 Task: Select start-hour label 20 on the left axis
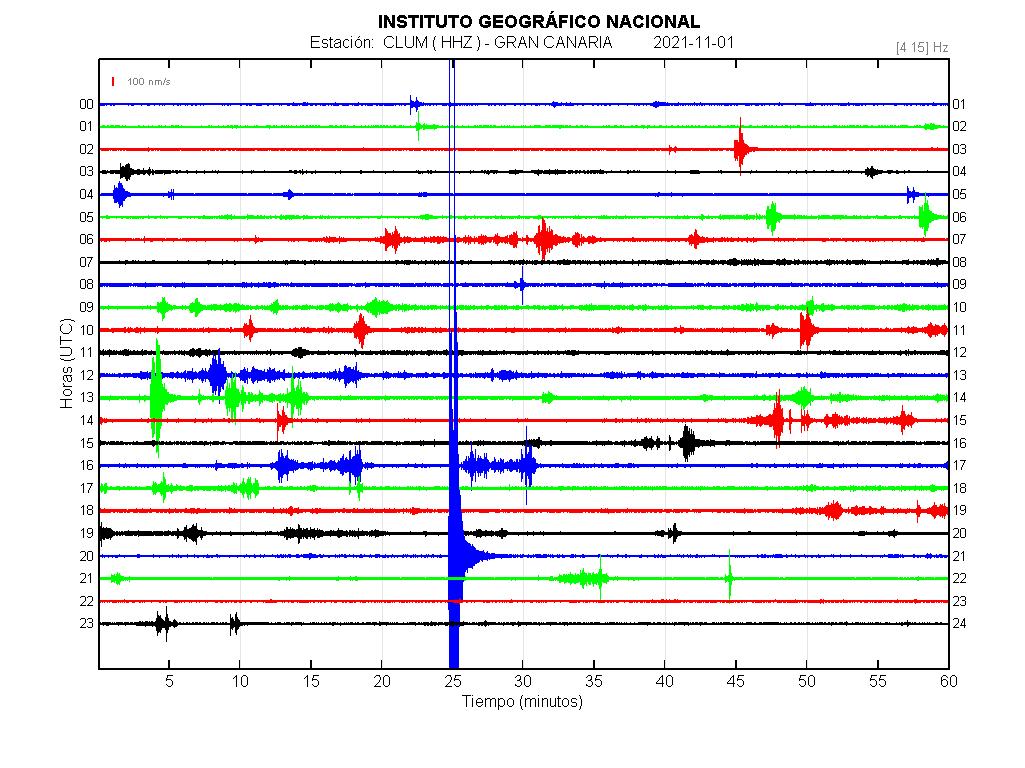pos(86,557)
